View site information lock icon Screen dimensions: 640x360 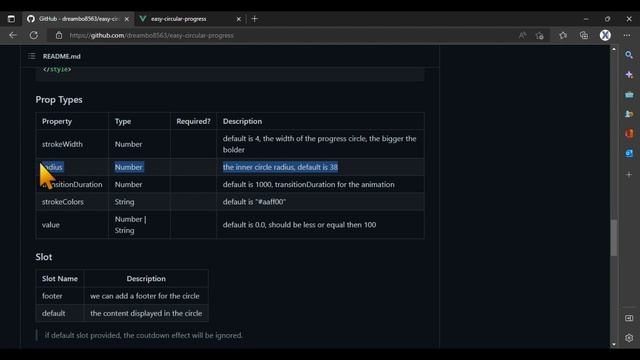click(59, 36)
